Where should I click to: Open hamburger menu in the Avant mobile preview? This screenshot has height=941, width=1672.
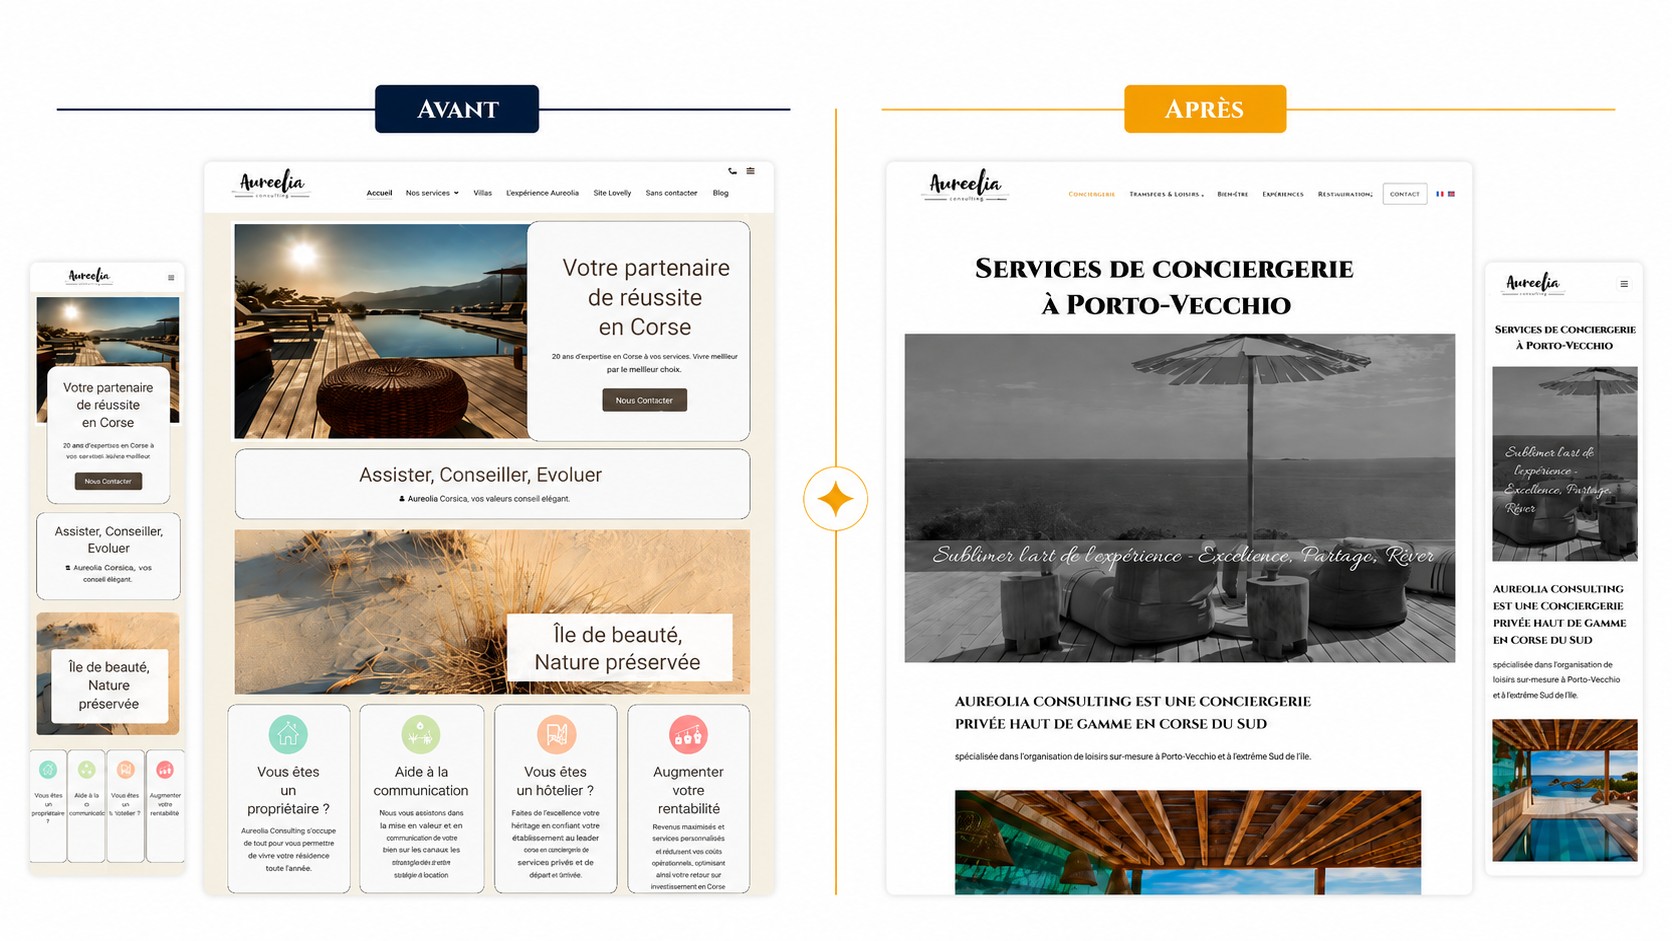(171, 278)
